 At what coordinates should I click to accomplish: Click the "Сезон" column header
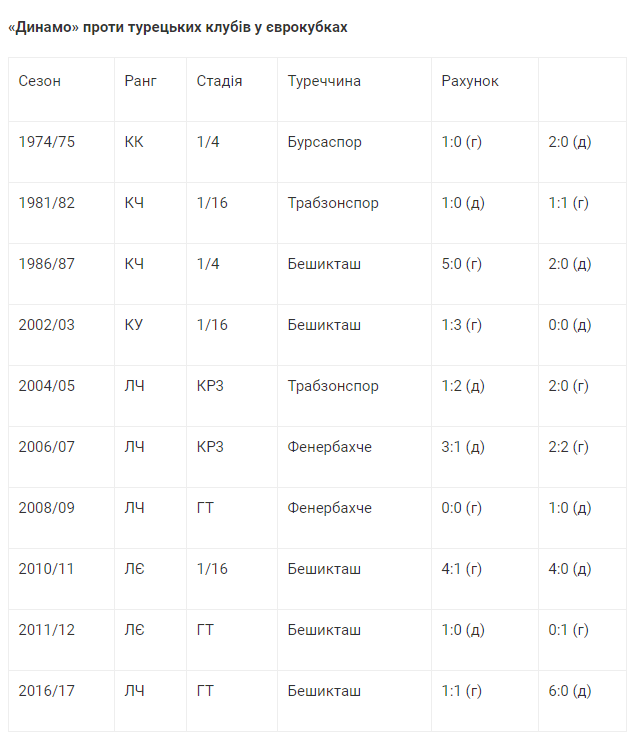click(40, 81)
